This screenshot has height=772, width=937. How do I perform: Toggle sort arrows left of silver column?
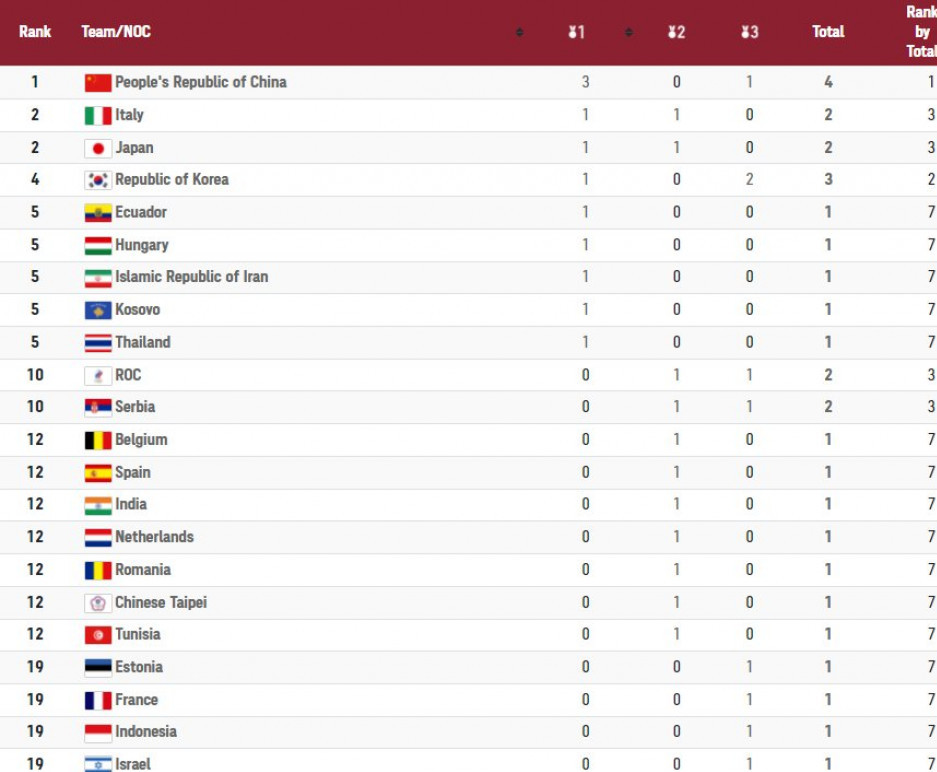click(628, 33)
